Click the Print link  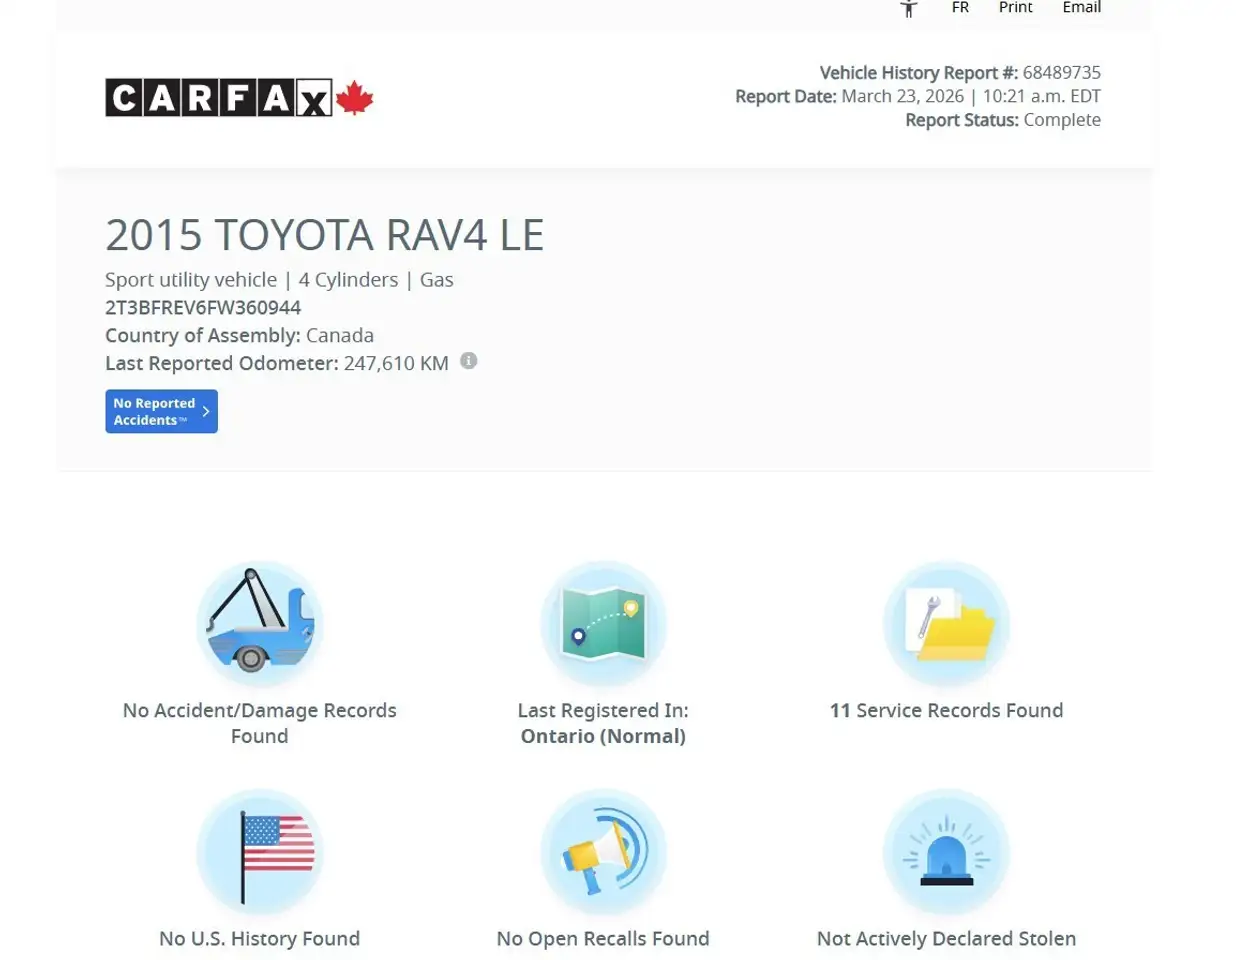click(x=1015, y=7)
